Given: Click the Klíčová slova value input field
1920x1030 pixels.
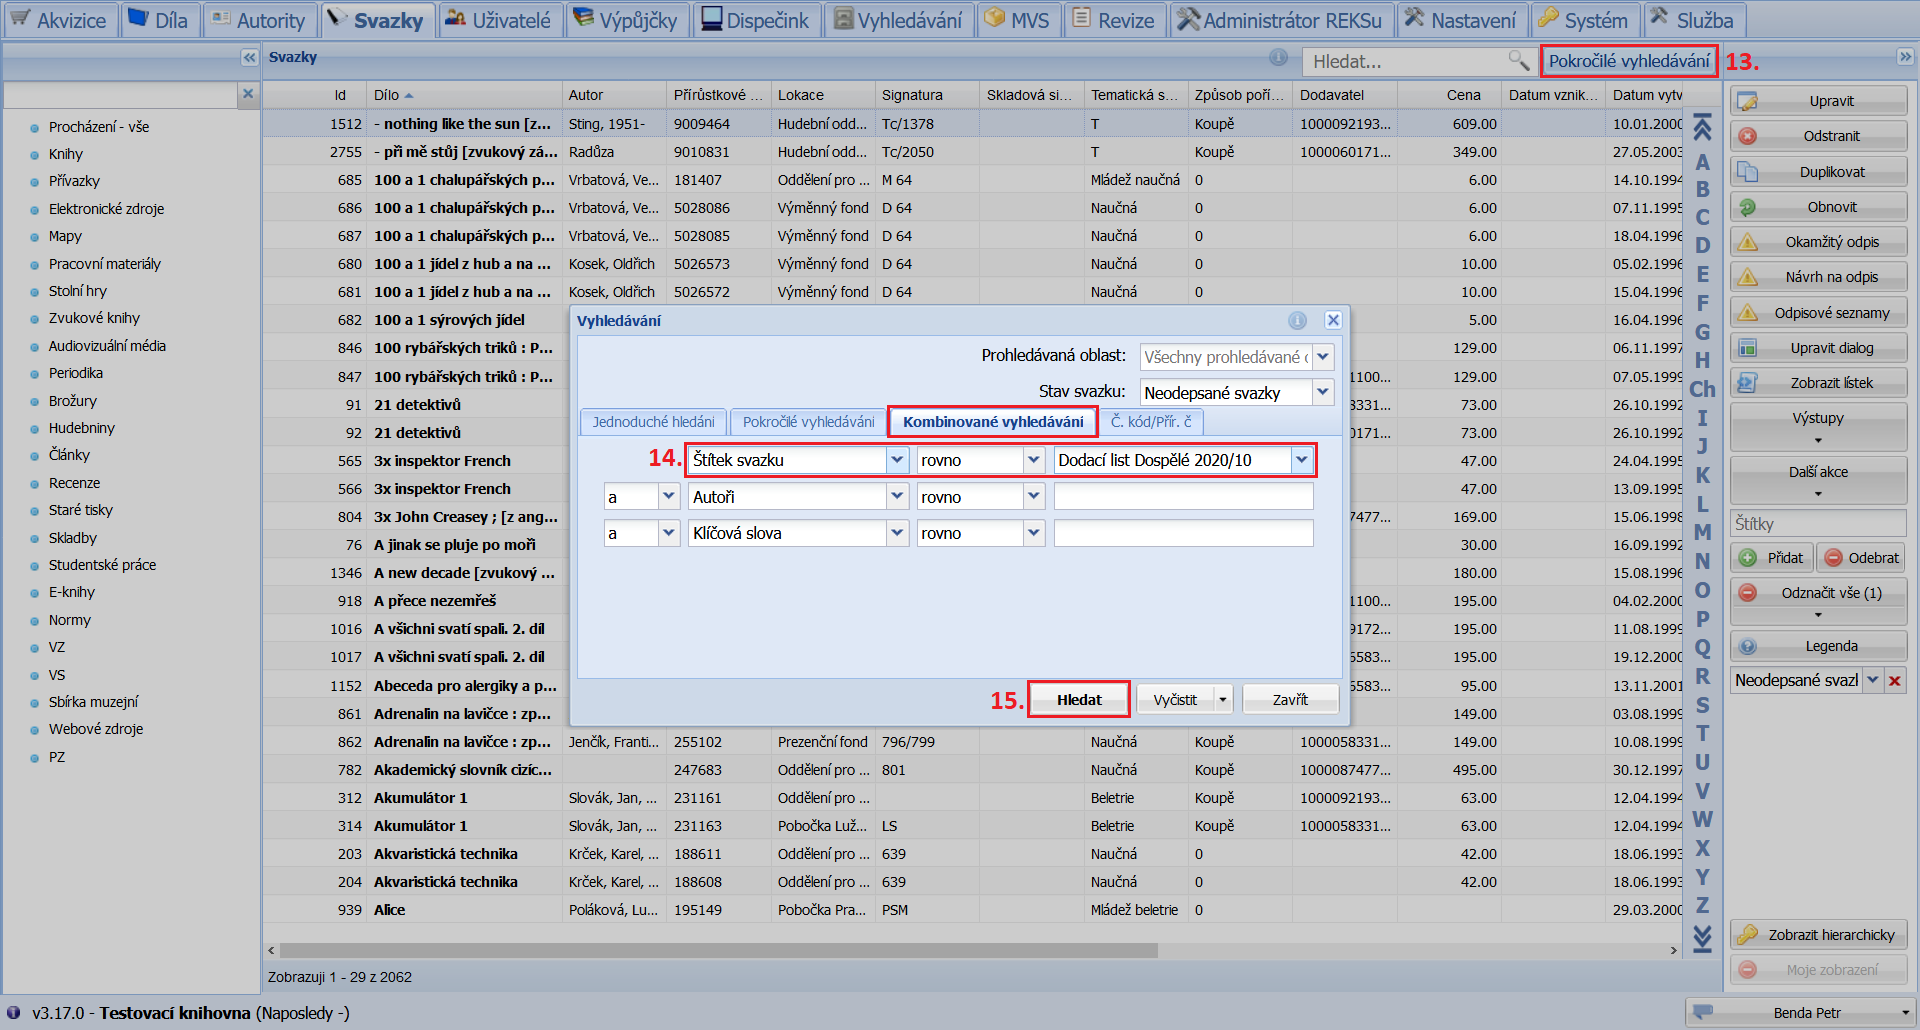Looking at the screenshot, I should [x=1184, y=533].
